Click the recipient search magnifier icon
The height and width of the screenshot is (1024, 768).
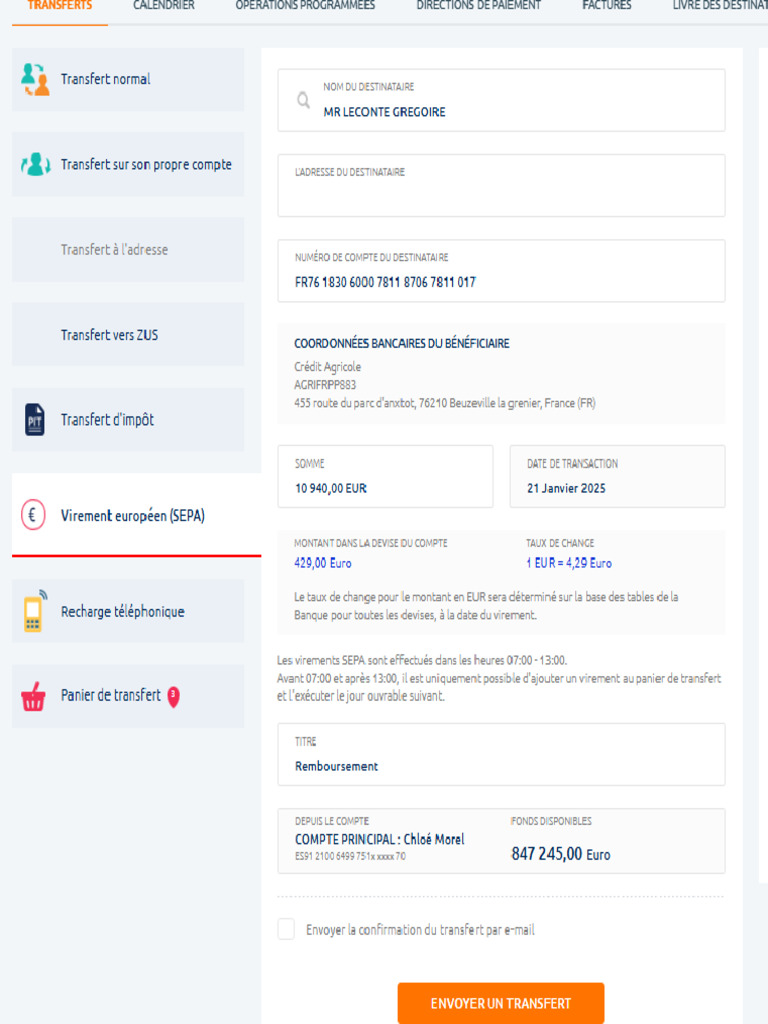[x=303, y=100]
